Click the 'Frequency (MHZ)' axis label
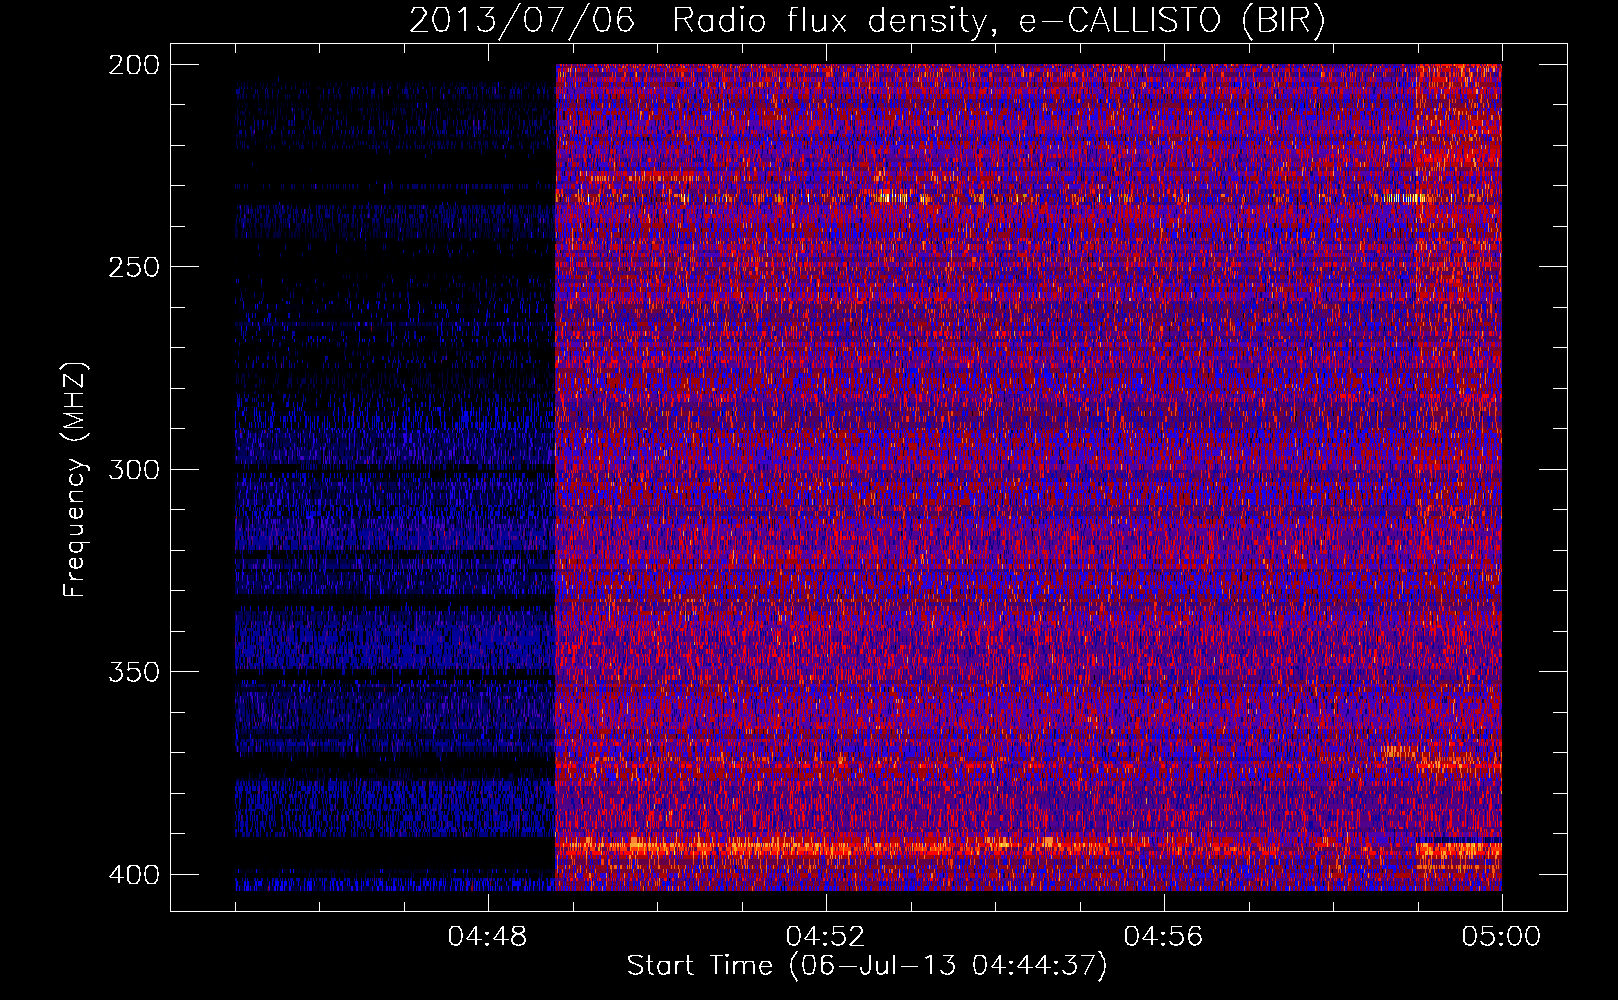This screenshot has width=1618, height=1000. [75, 479]
